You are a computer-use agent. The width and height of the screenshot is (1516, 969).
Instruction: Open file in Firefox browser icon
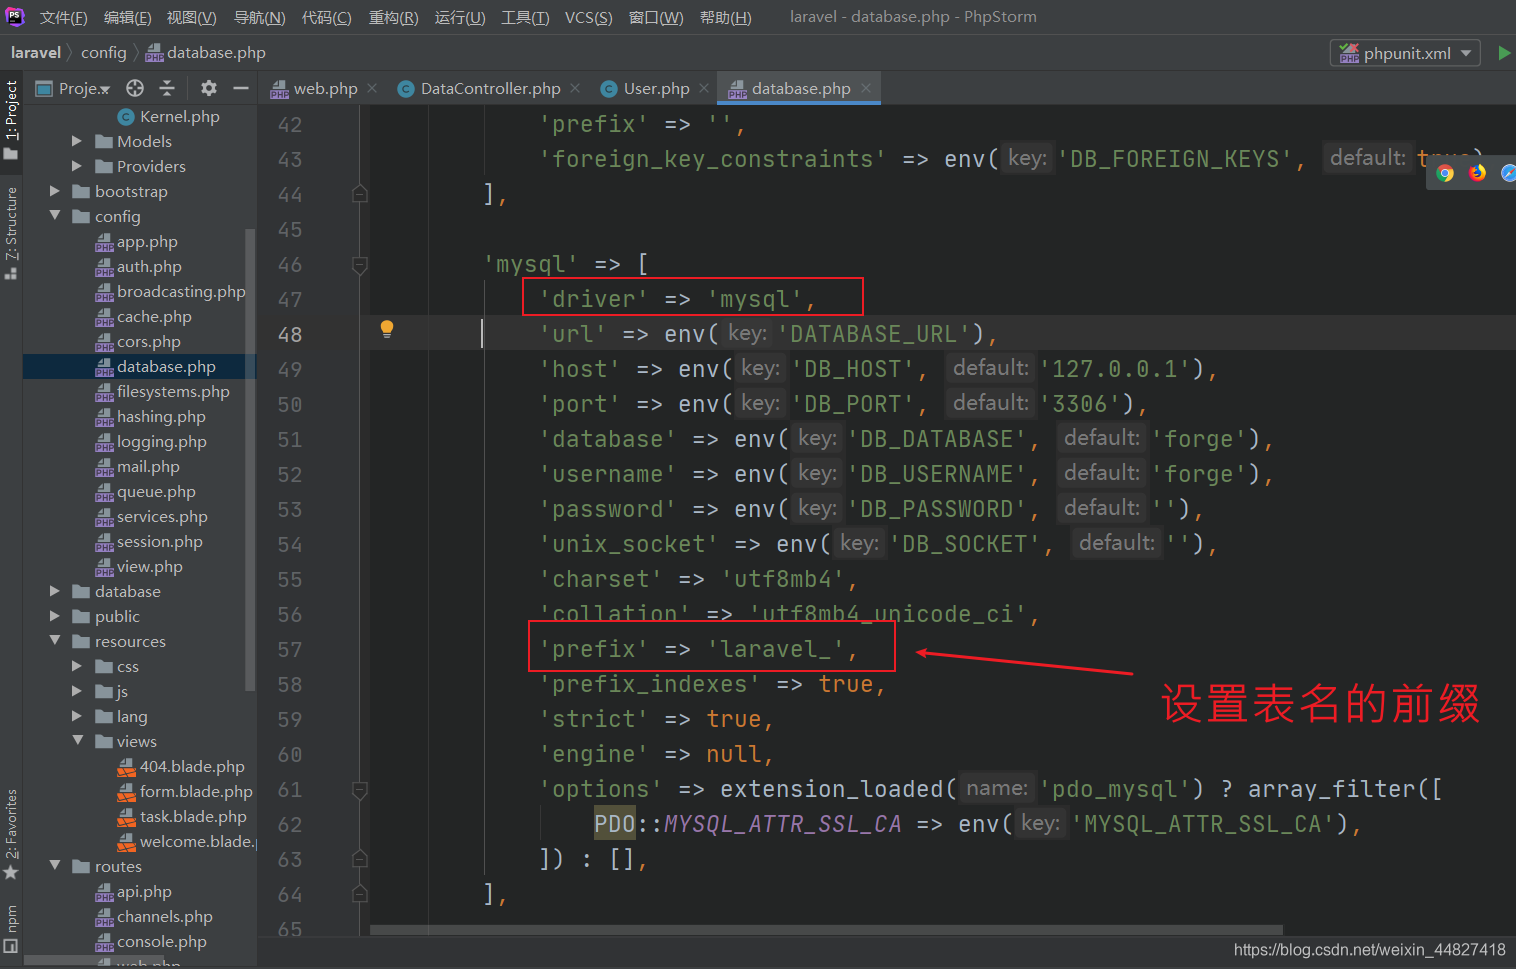coord(1477,173)
